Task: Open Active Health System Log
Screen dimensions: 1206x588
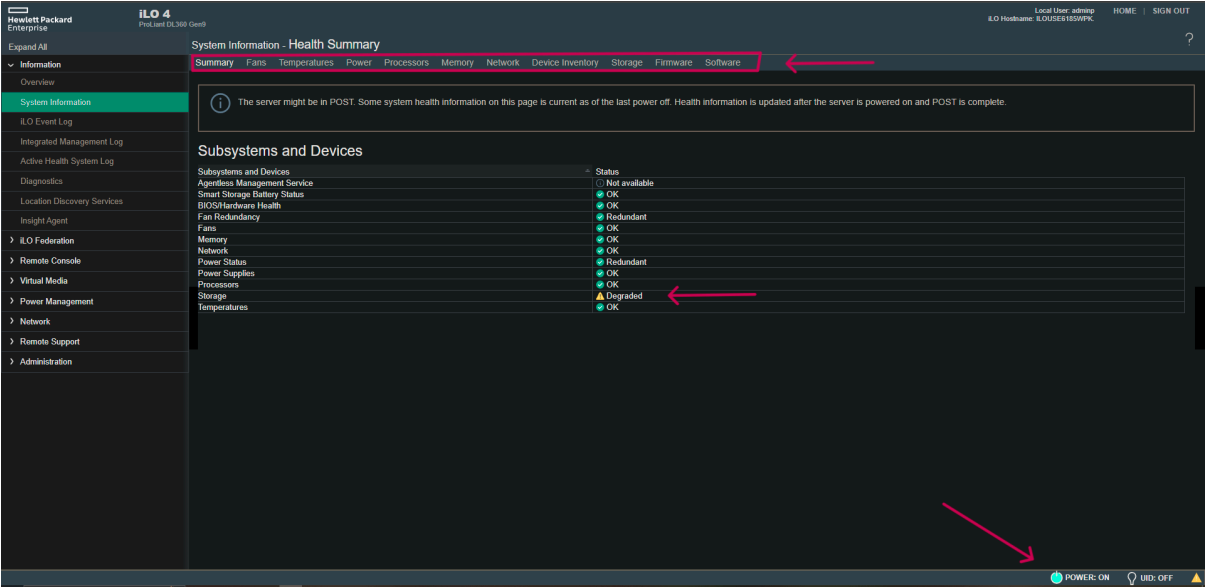Action: 67,161
